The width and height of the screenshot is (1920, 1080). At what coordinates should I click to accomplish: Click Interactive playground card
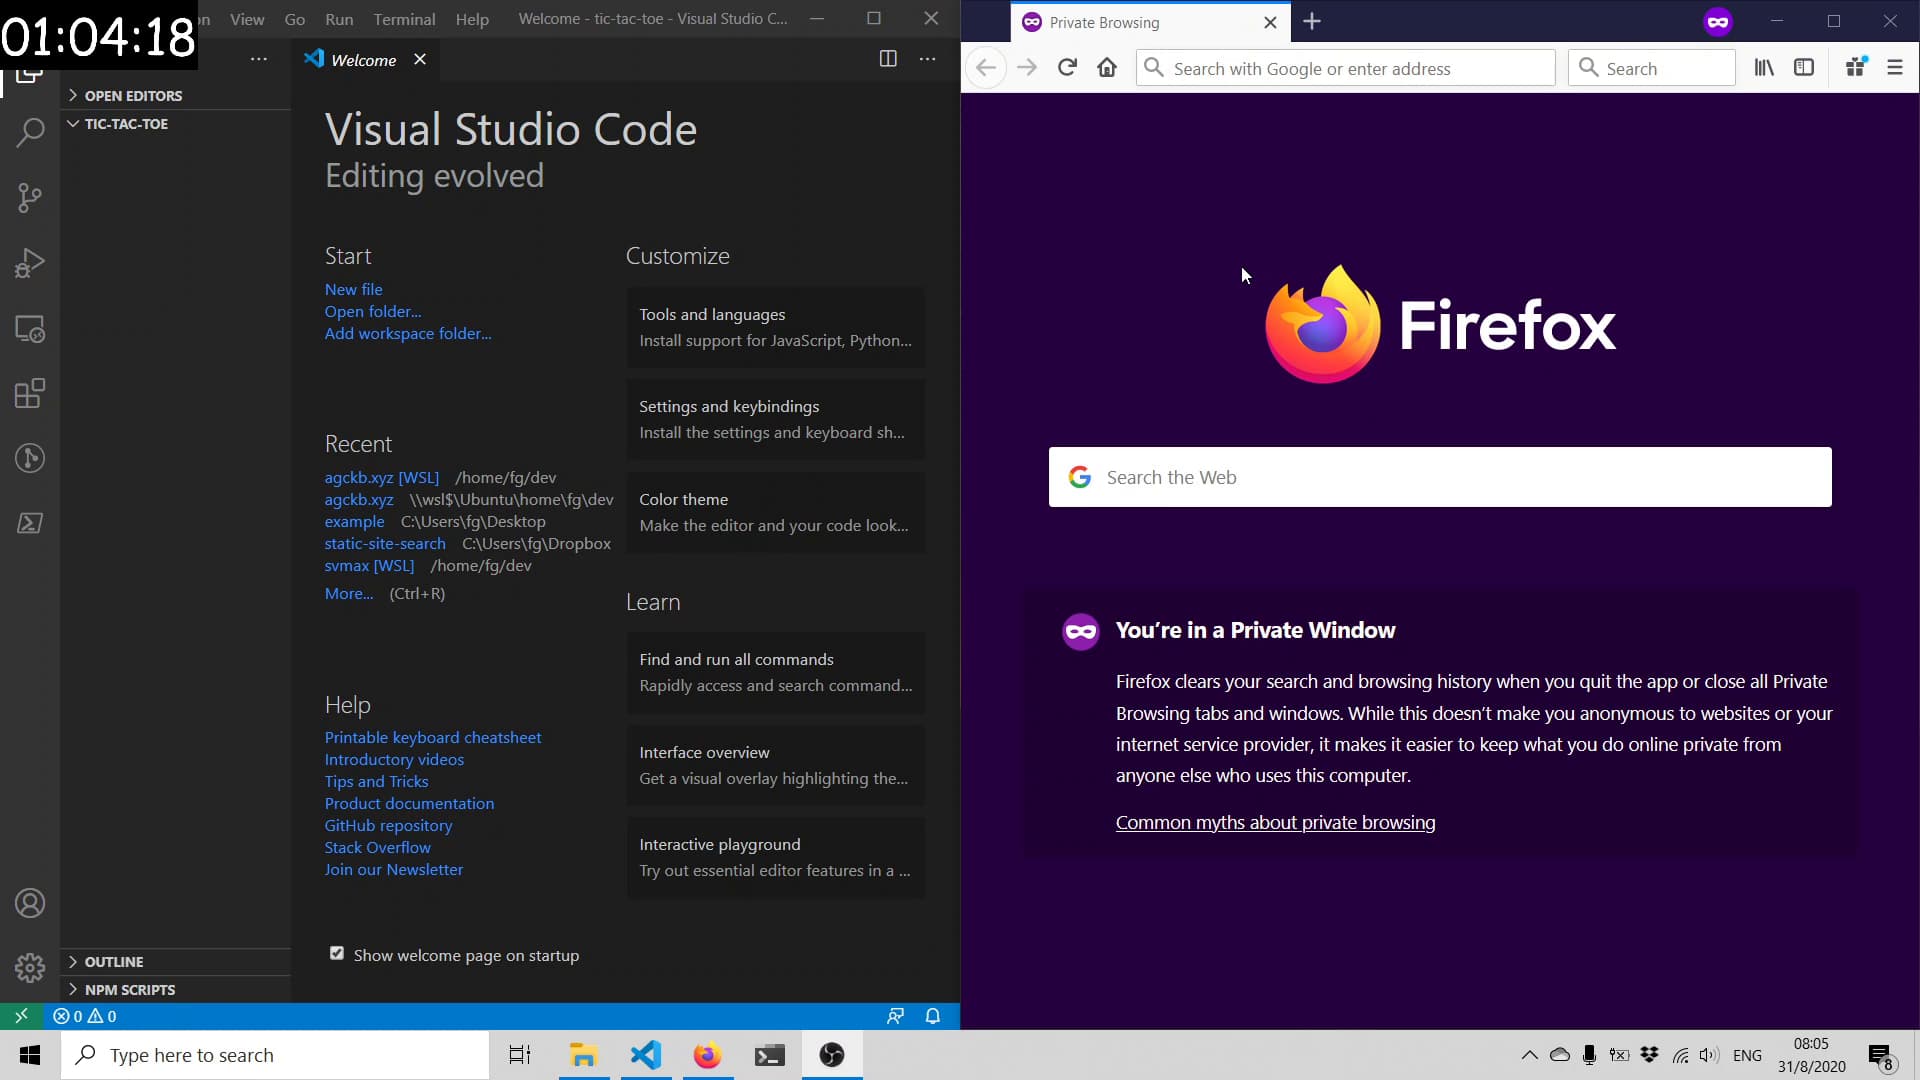pyautogui.click(x=776, y=857)
